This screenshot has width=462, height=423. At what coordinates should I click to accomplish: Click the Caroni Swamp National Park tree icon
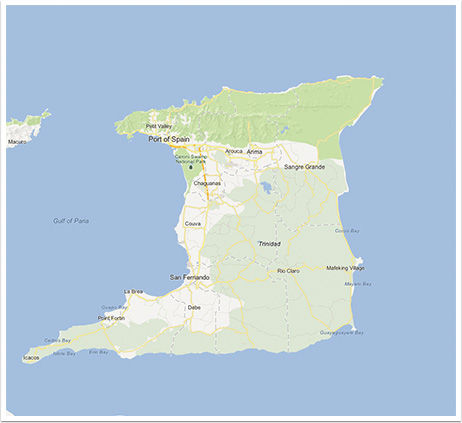point(191,167)
